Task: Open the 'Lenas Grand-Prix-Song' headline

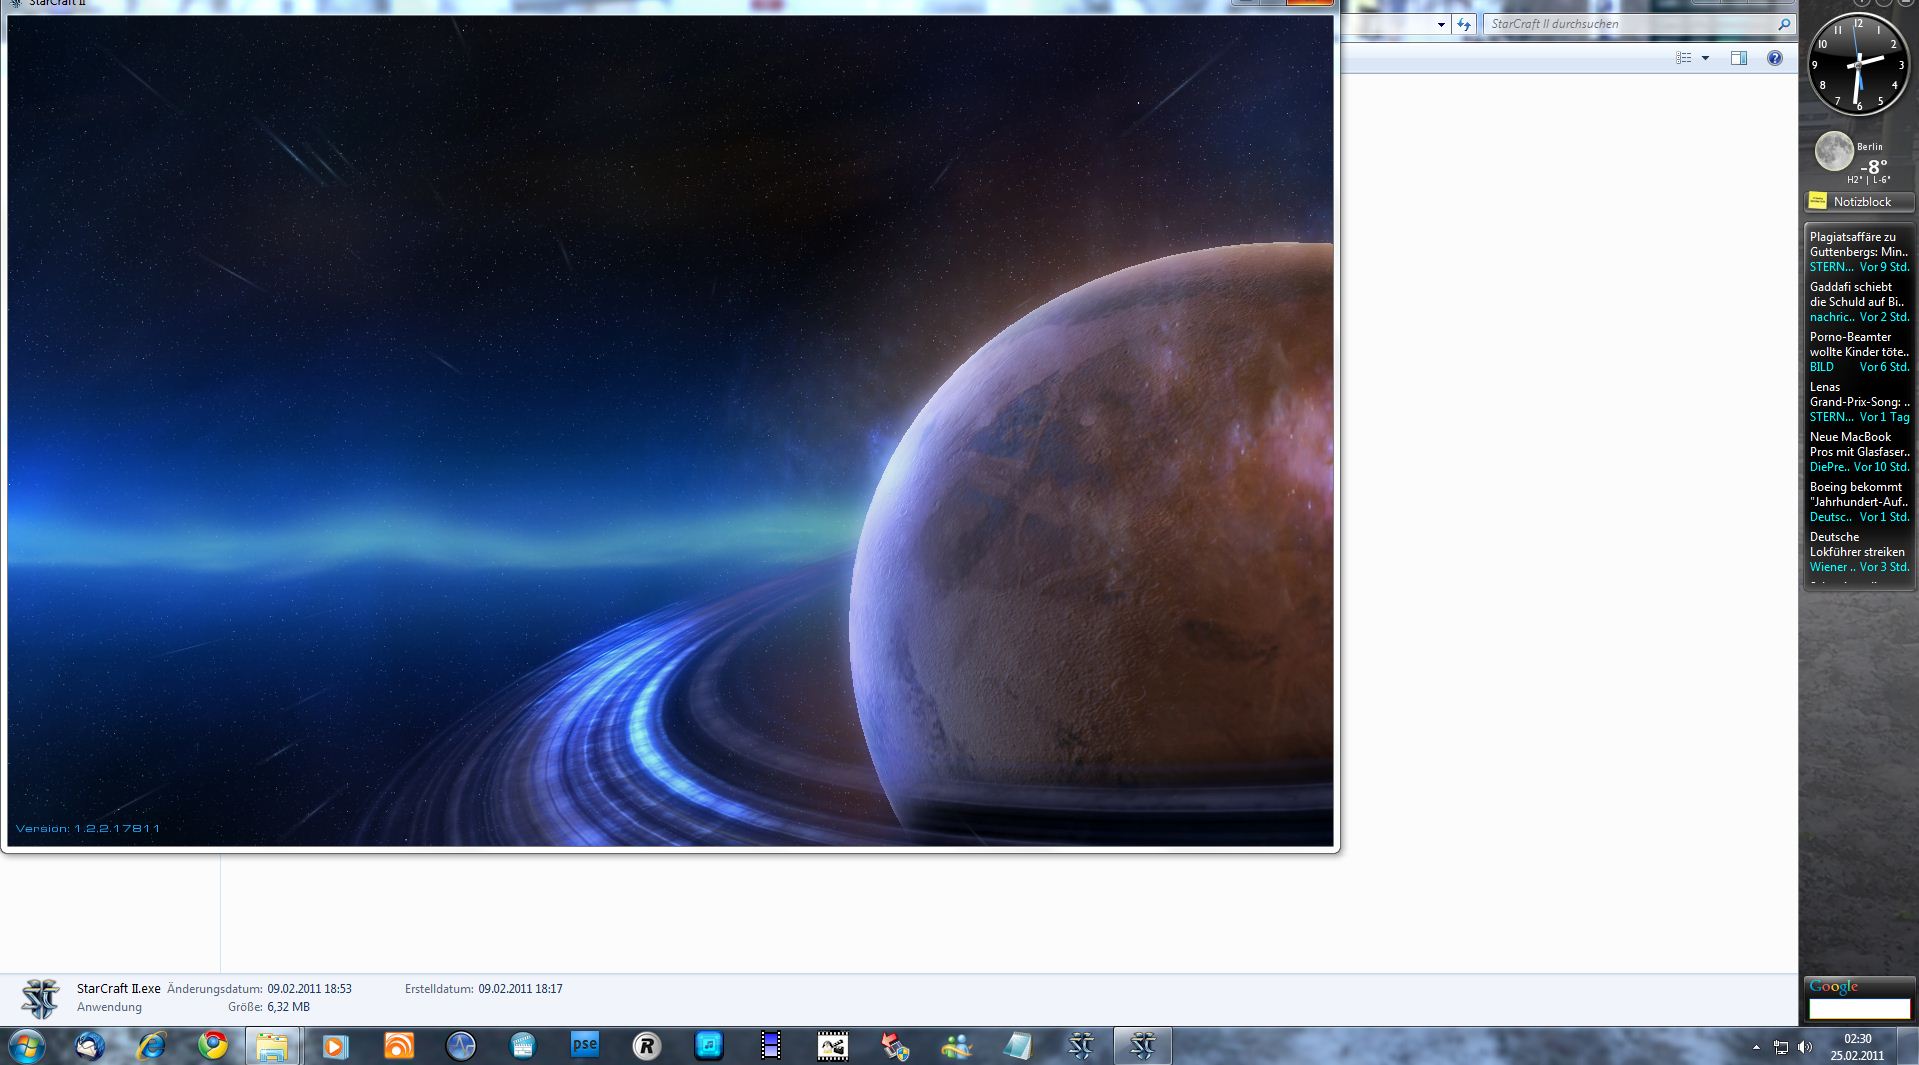Action: pos(1860,394)
